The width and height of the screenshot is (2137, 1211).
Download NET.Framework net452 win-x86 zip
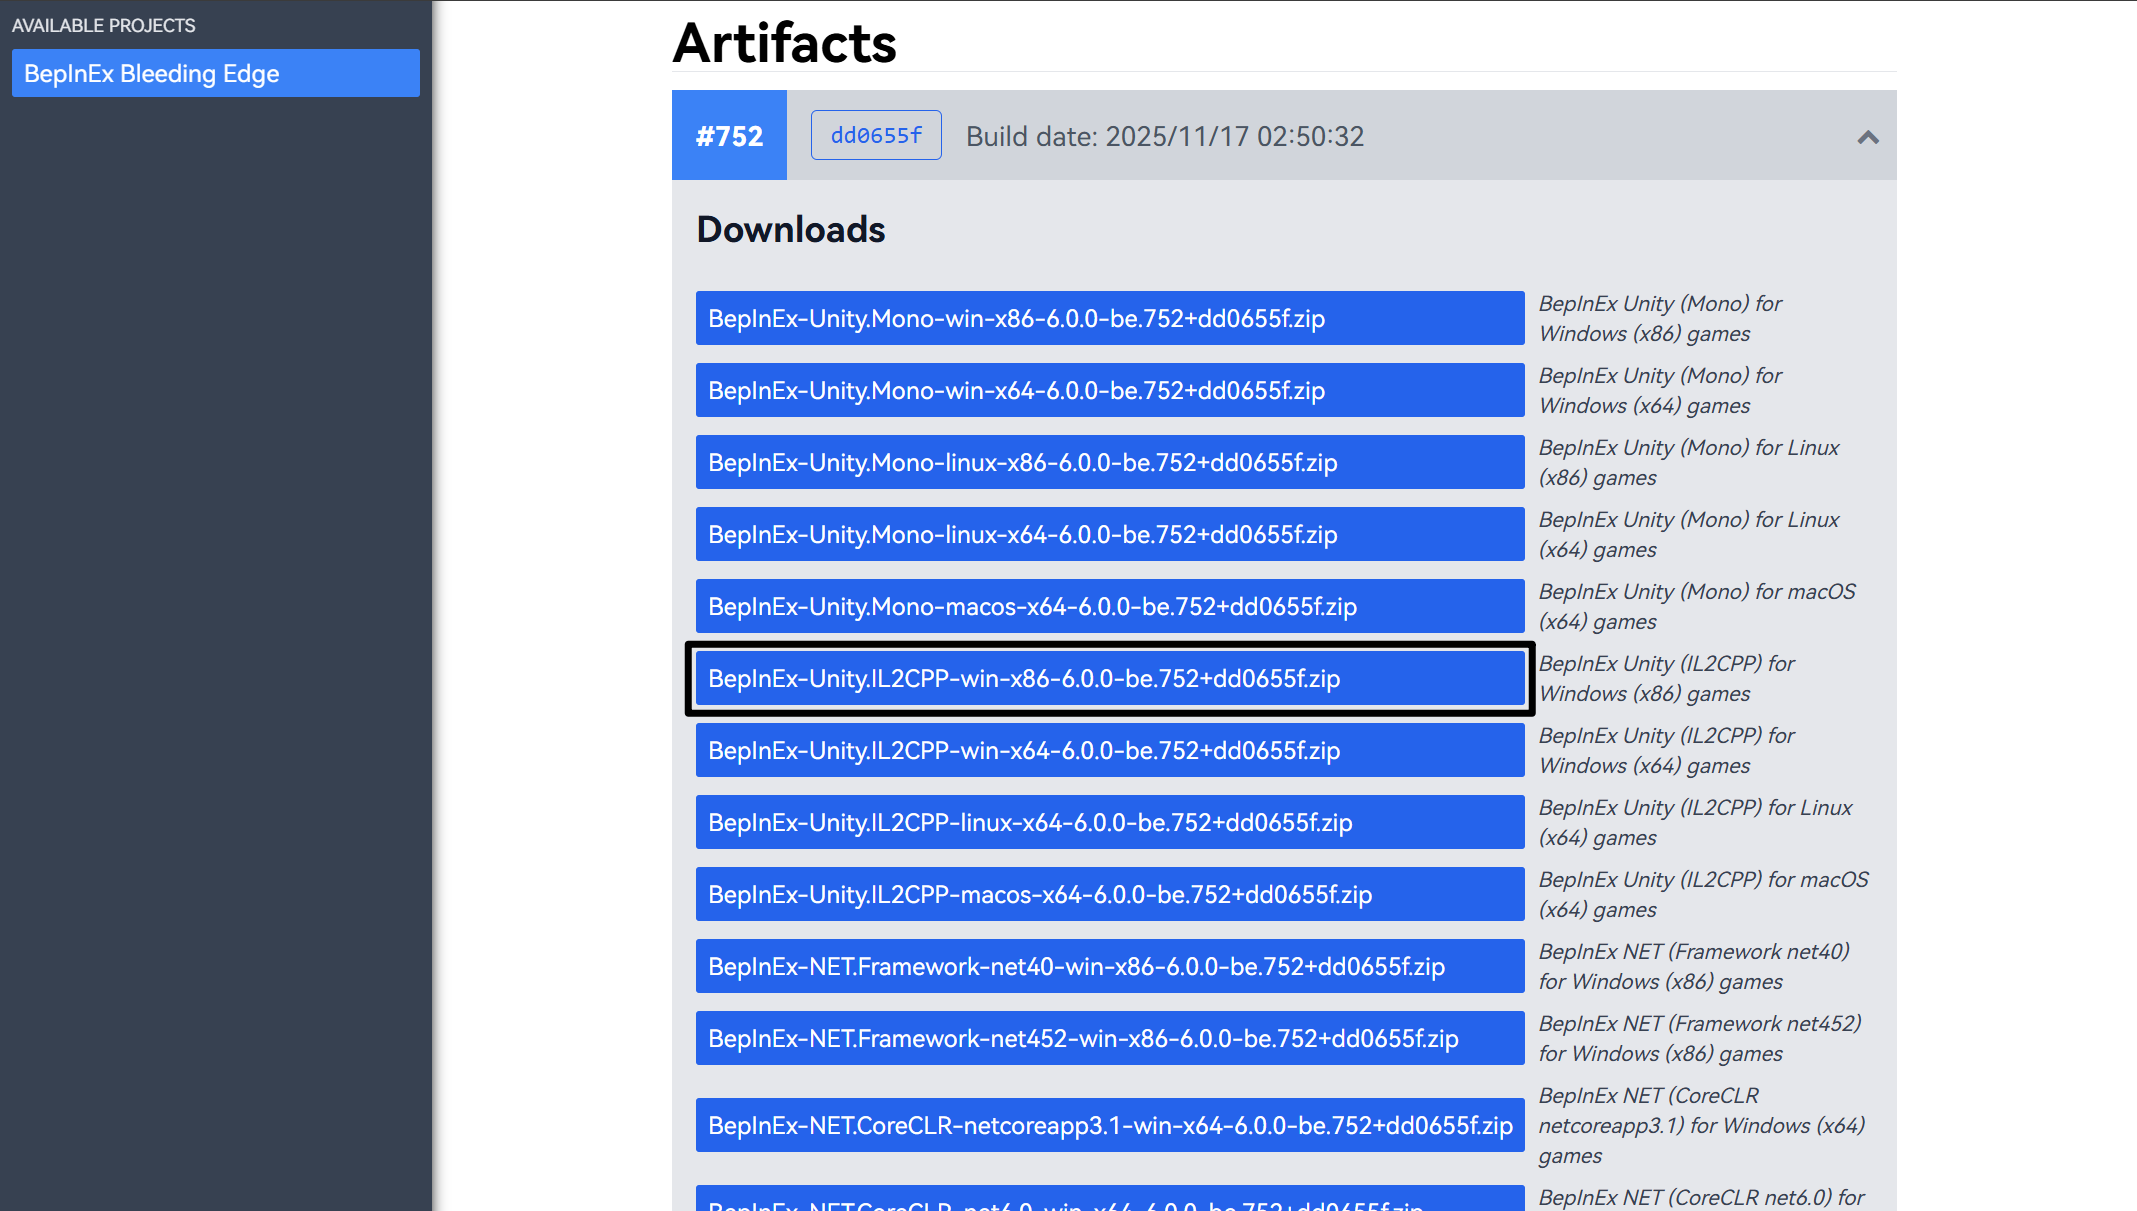click(x=1109, y=1038)
